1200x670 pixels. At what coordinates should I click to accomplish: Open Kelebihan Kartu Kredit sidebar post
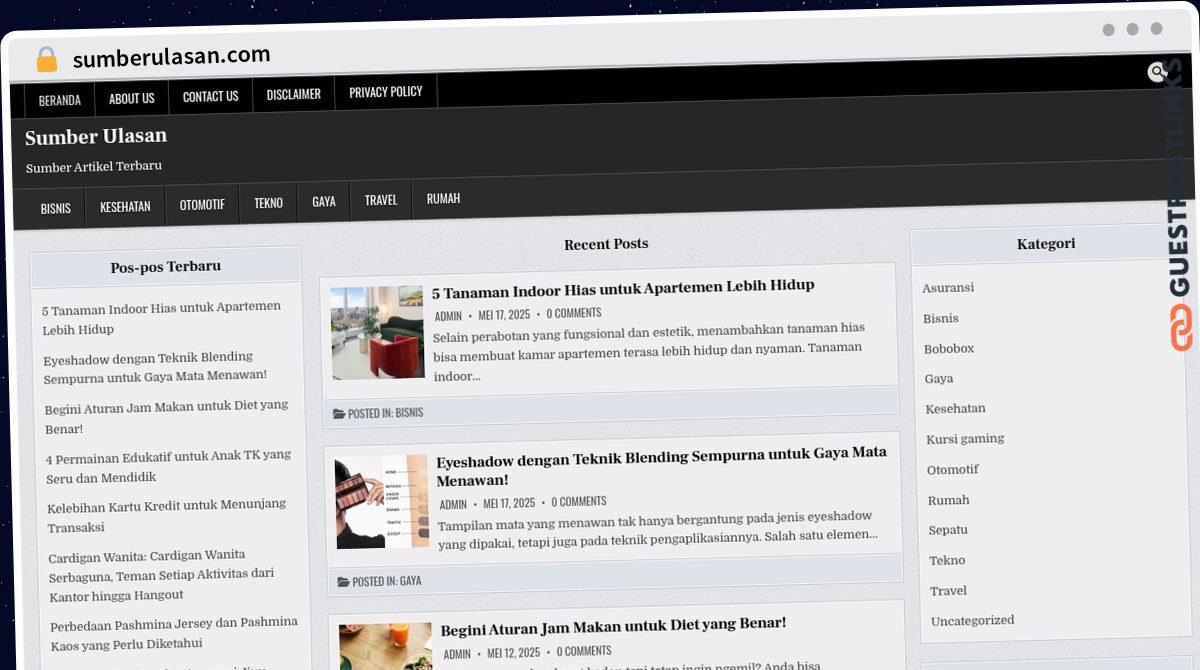(x=167, y=516)
